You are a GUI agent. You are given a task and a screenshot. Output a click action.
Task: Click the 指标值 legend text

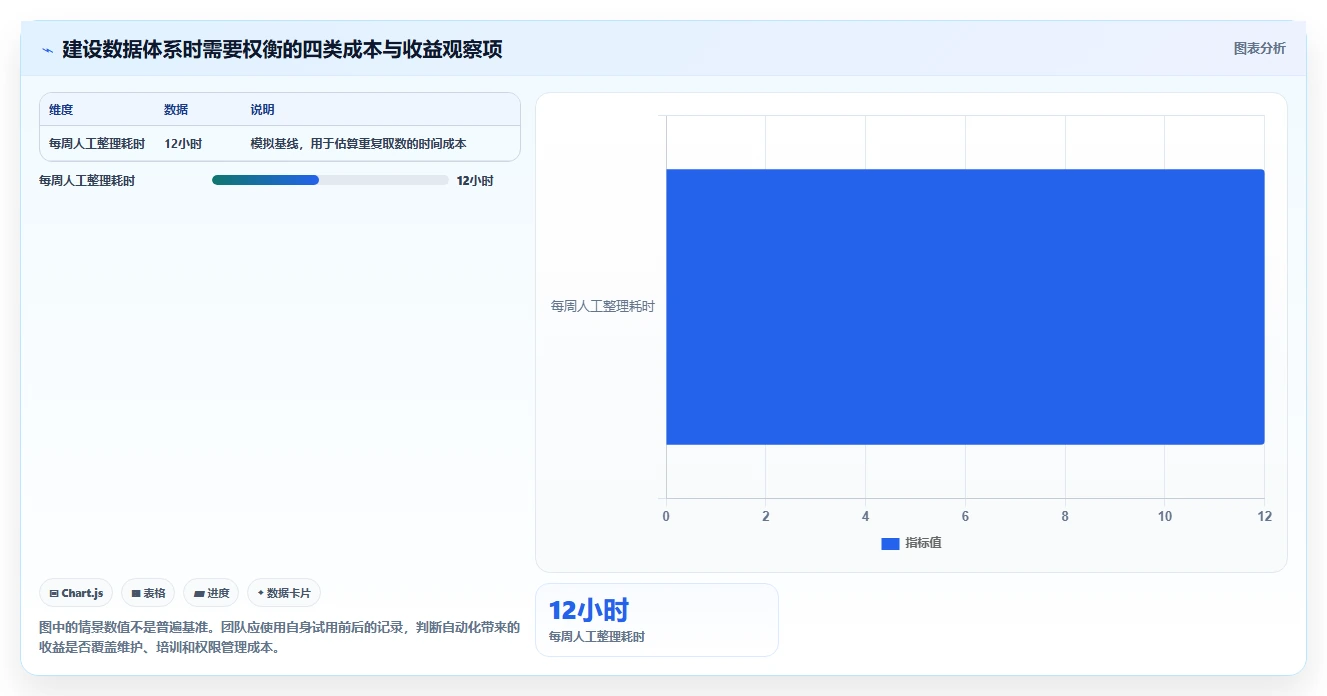(923, 543)
